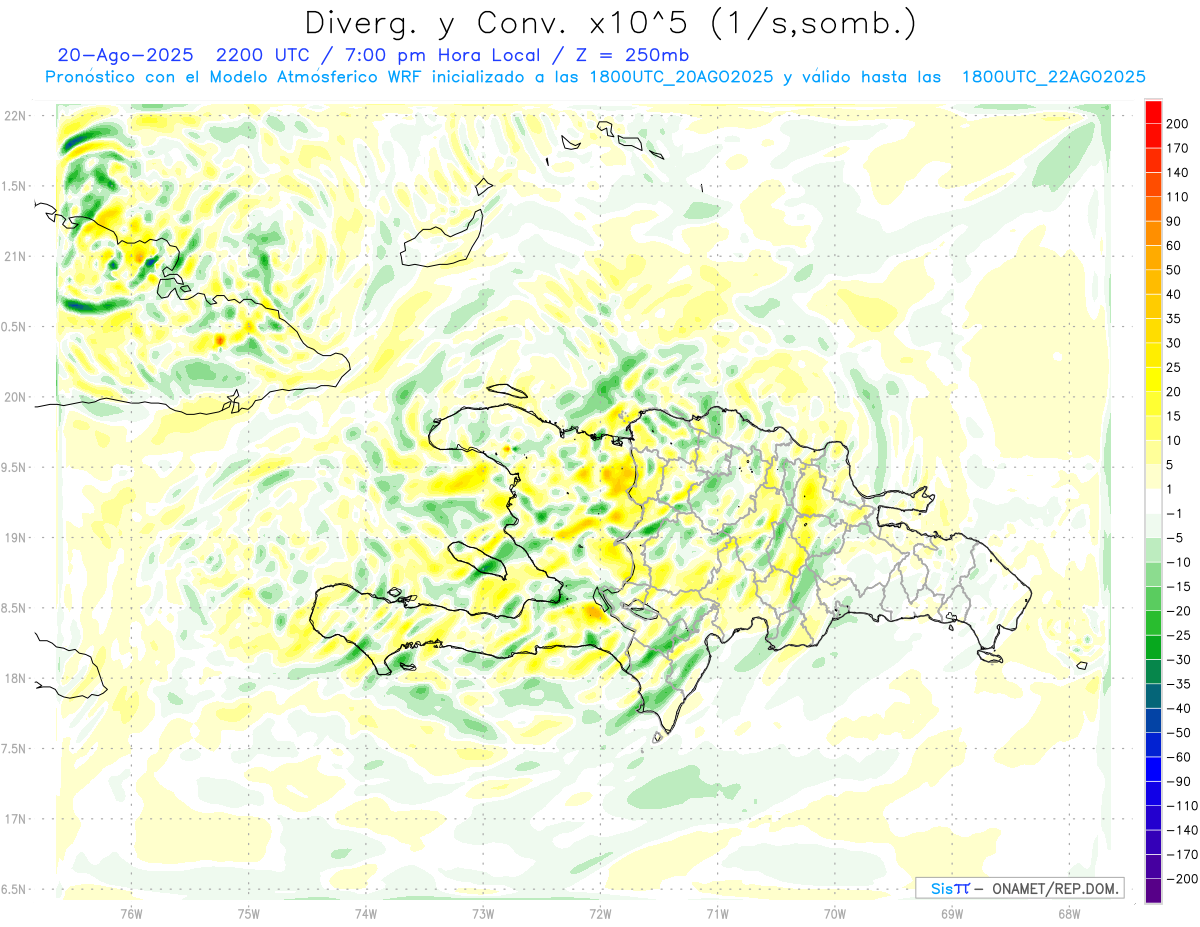Click the '-200' colorbar value

click(1181, 878)
